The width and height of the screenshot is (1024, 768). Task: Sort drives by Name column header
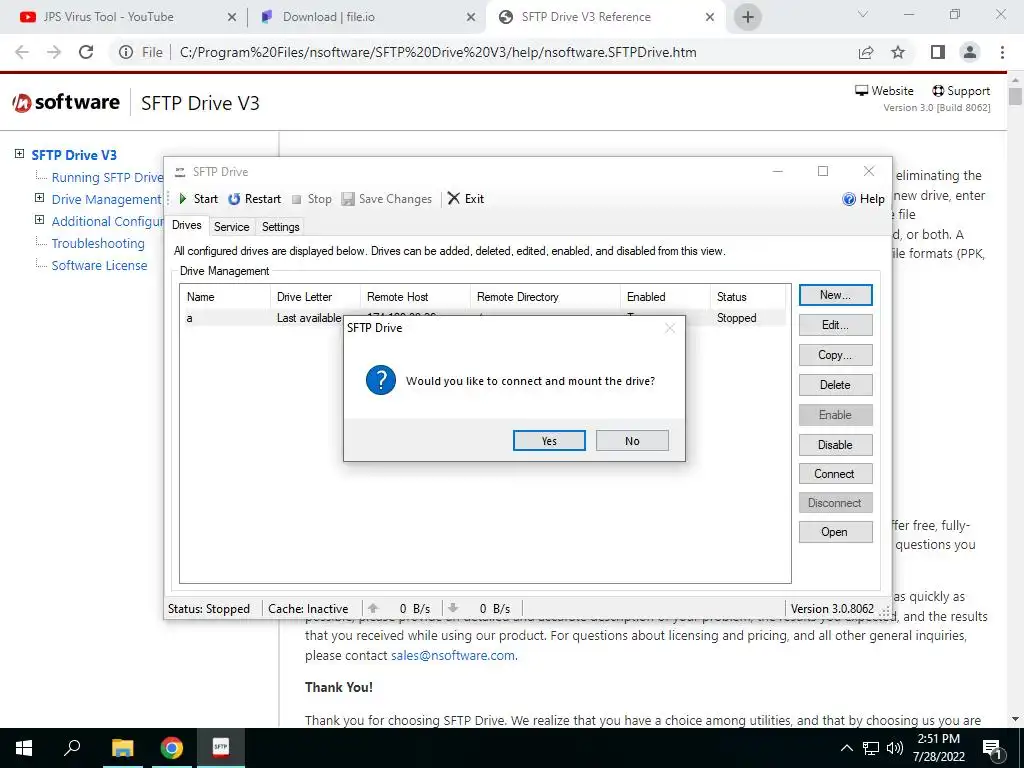(225, 296)
